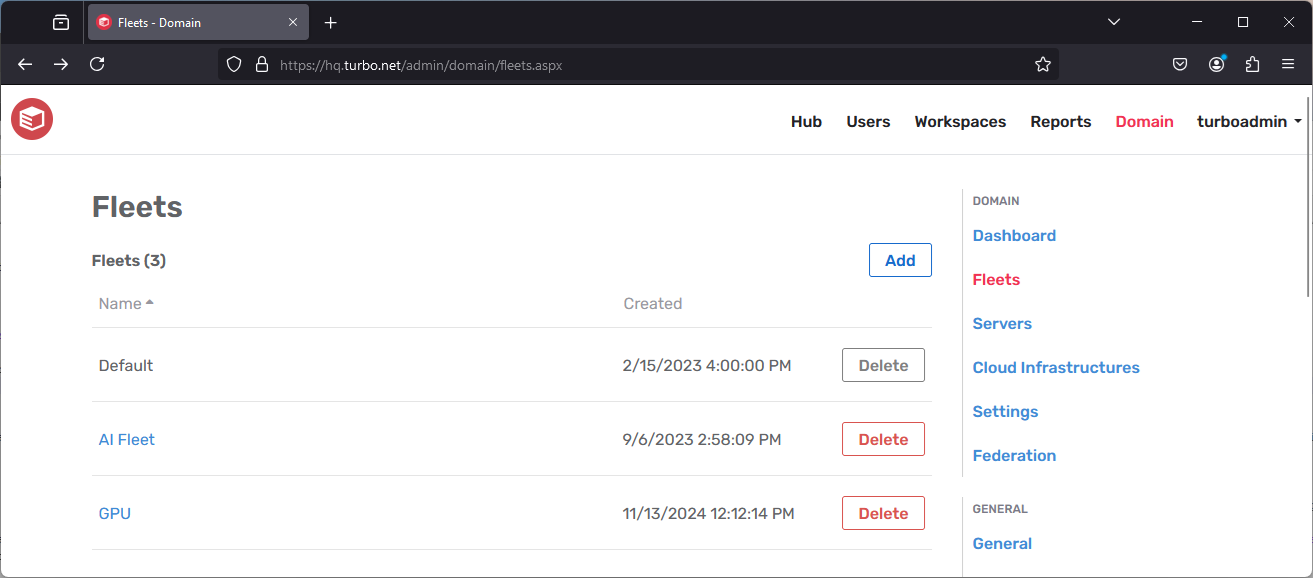The width and height of the screenshot is (1313, 578).
Task: Click the Add fleet button
Action: 899,260
